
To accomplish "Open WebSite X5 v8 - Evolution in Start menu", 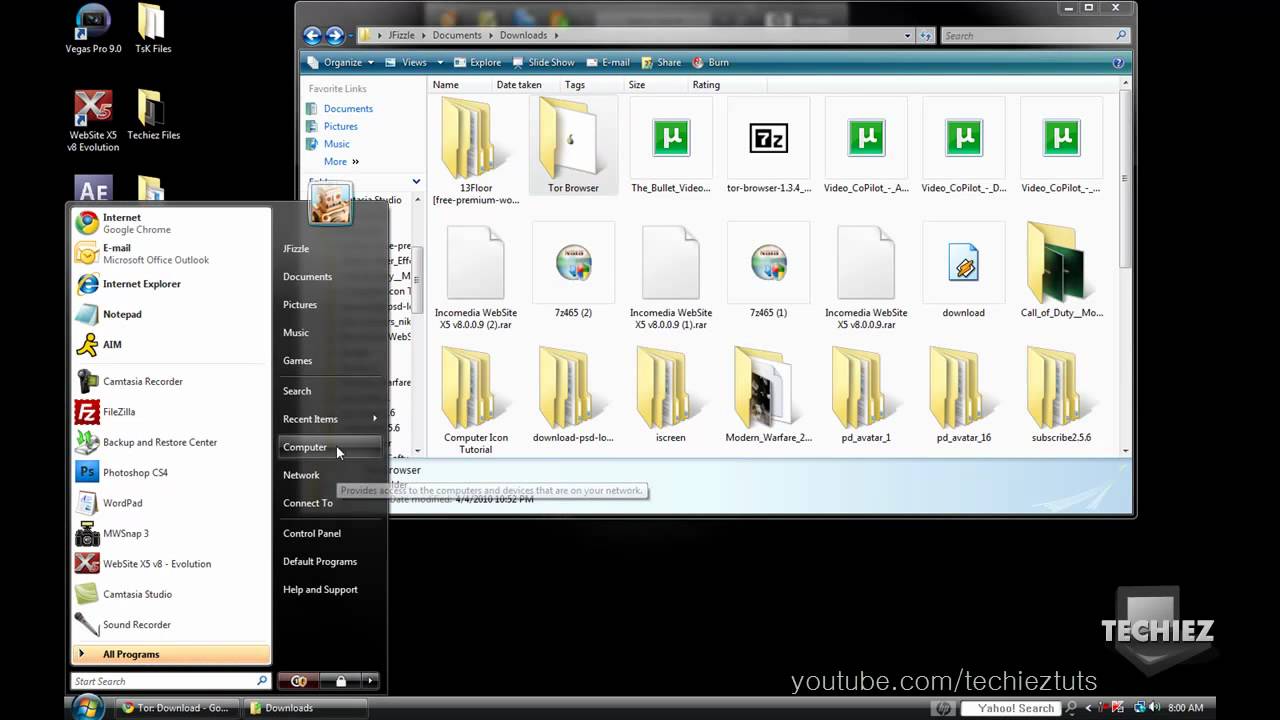I will pos(170,564).
